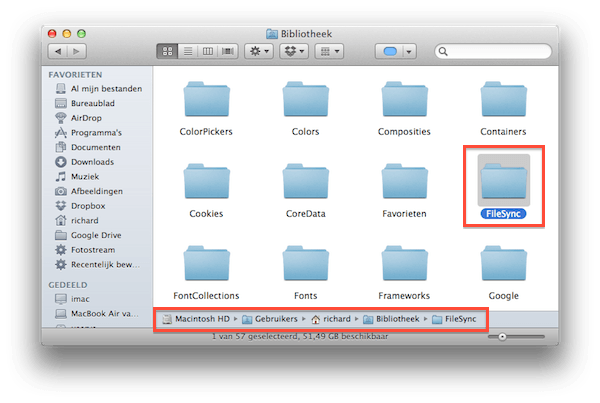Image resolution: width=600 pixels, height=403 pixels.
Task: Click the GEDEELD sidebar header
Action: point(68,285)
